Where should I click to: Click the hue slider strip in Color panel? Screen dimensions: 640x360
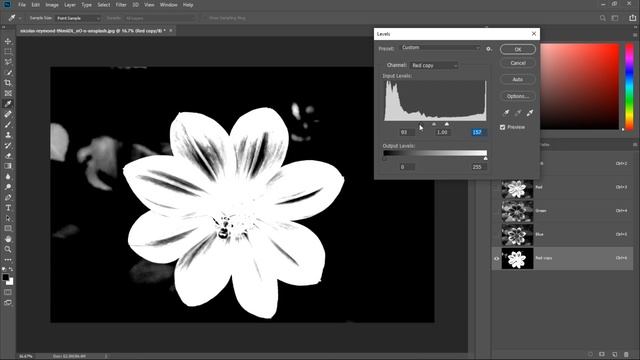coord(629,87)
